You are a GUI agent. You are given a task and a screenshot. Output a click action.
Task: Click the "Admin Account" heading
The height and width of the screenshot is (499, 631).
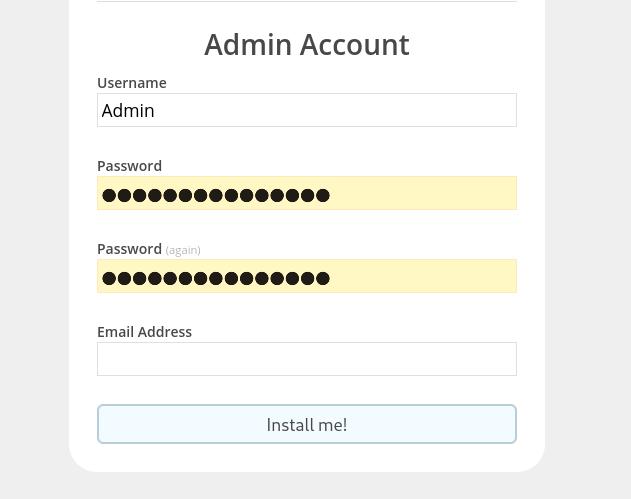tap(306, 44)
